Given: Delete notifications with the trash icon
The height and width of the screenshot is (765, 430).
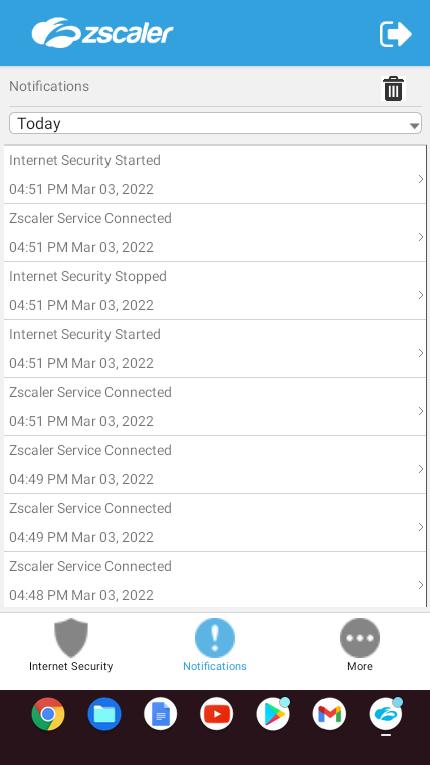Looking at the screenshot, I should [x=393, y=89].
